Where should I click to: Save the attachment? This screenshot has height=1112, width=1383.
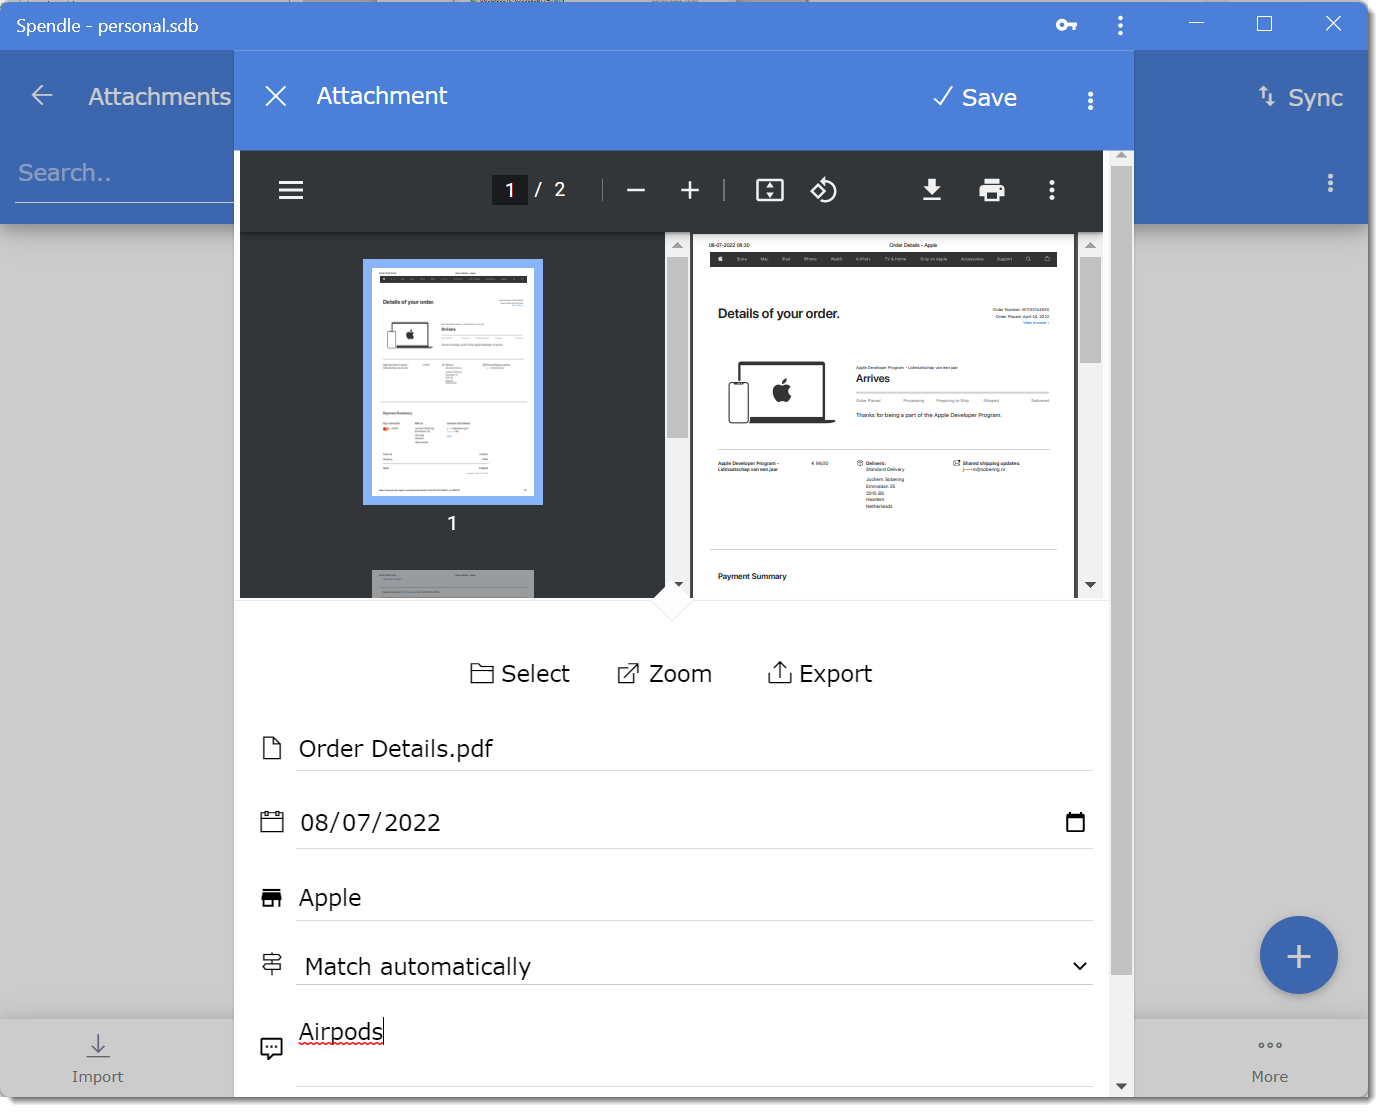pos(975,97)
